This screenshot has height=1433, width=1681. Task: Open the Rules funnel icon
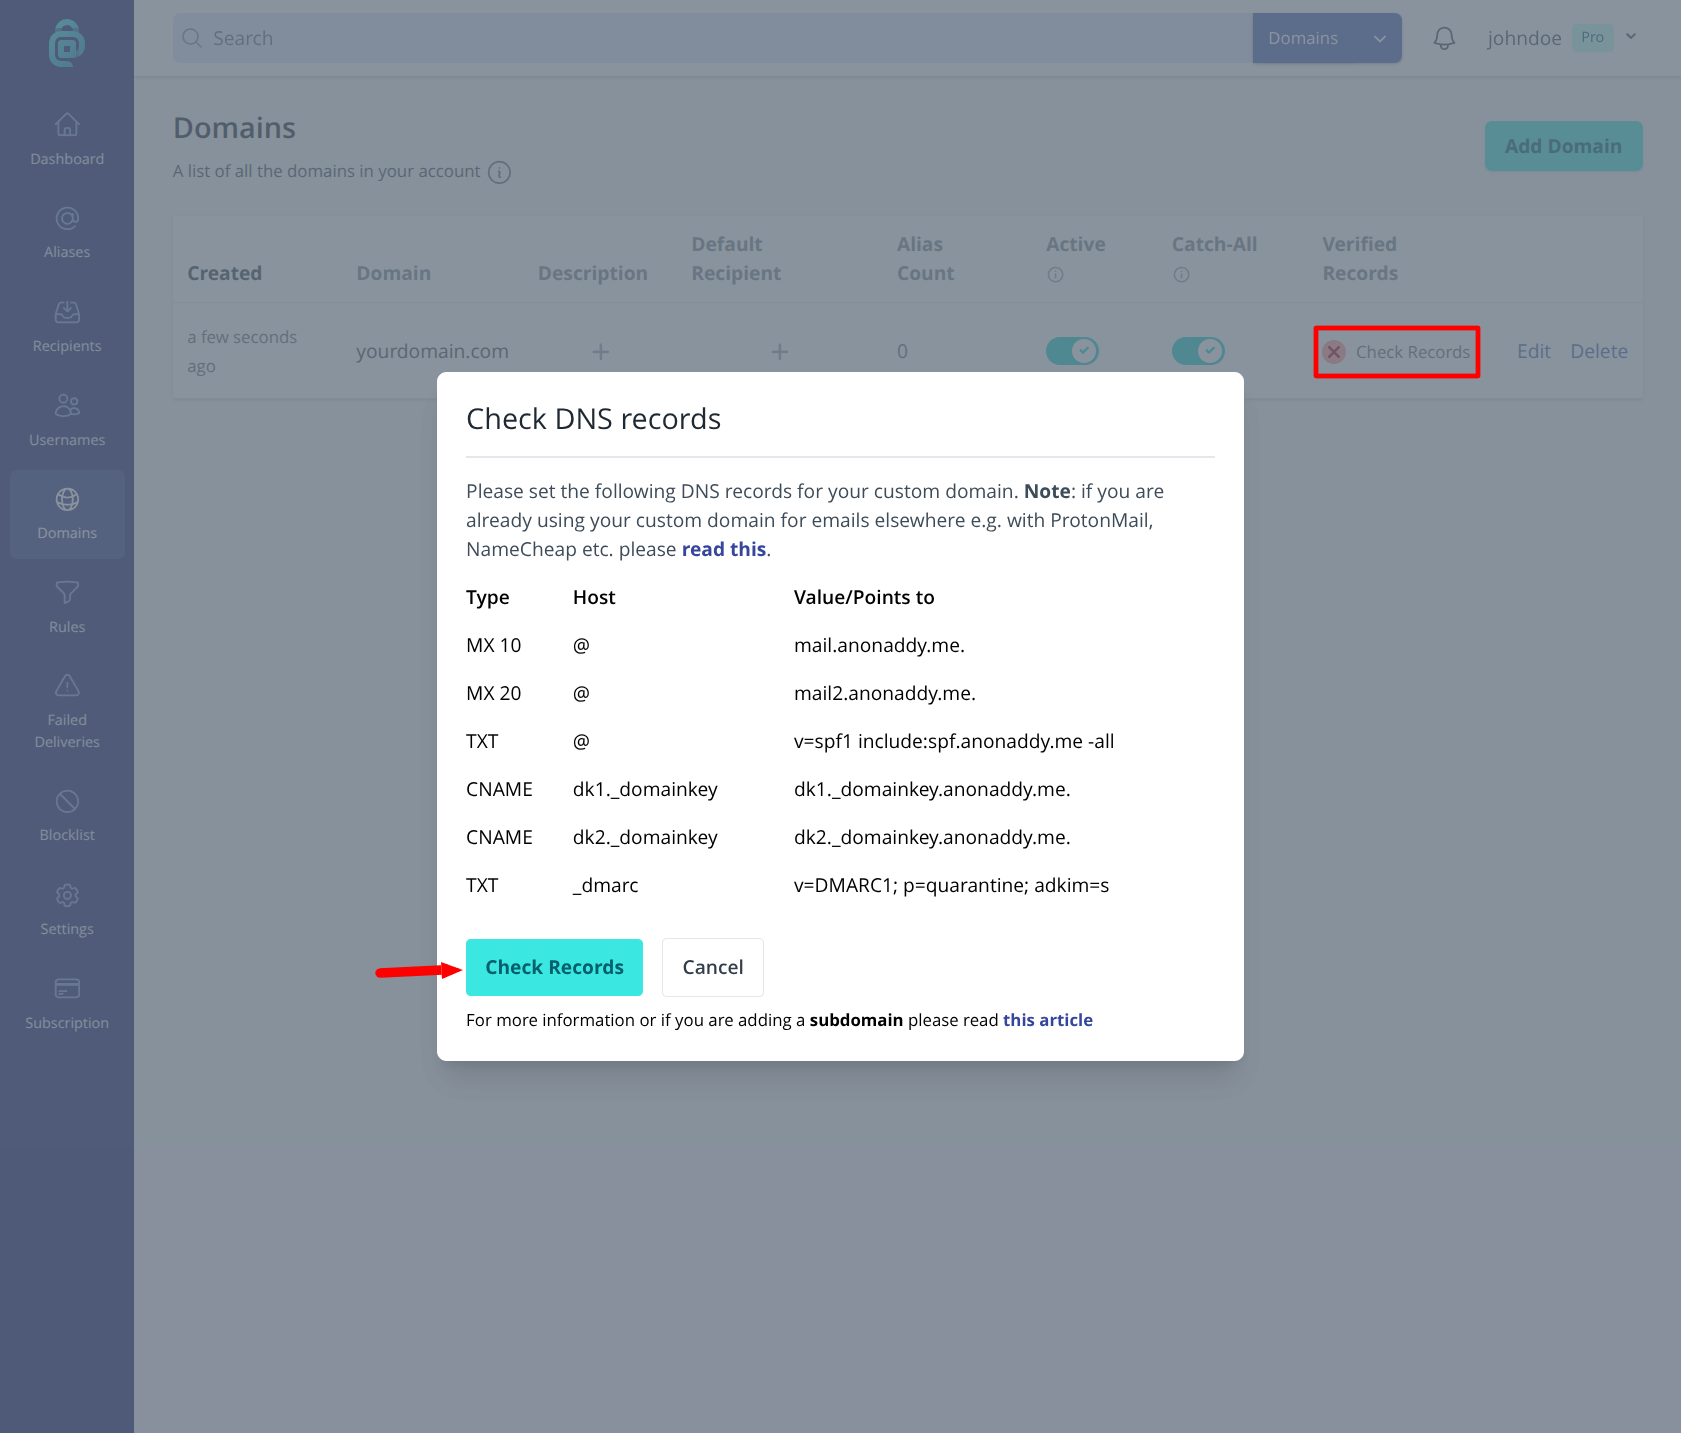pyautogui.click(x=67, y=593)
